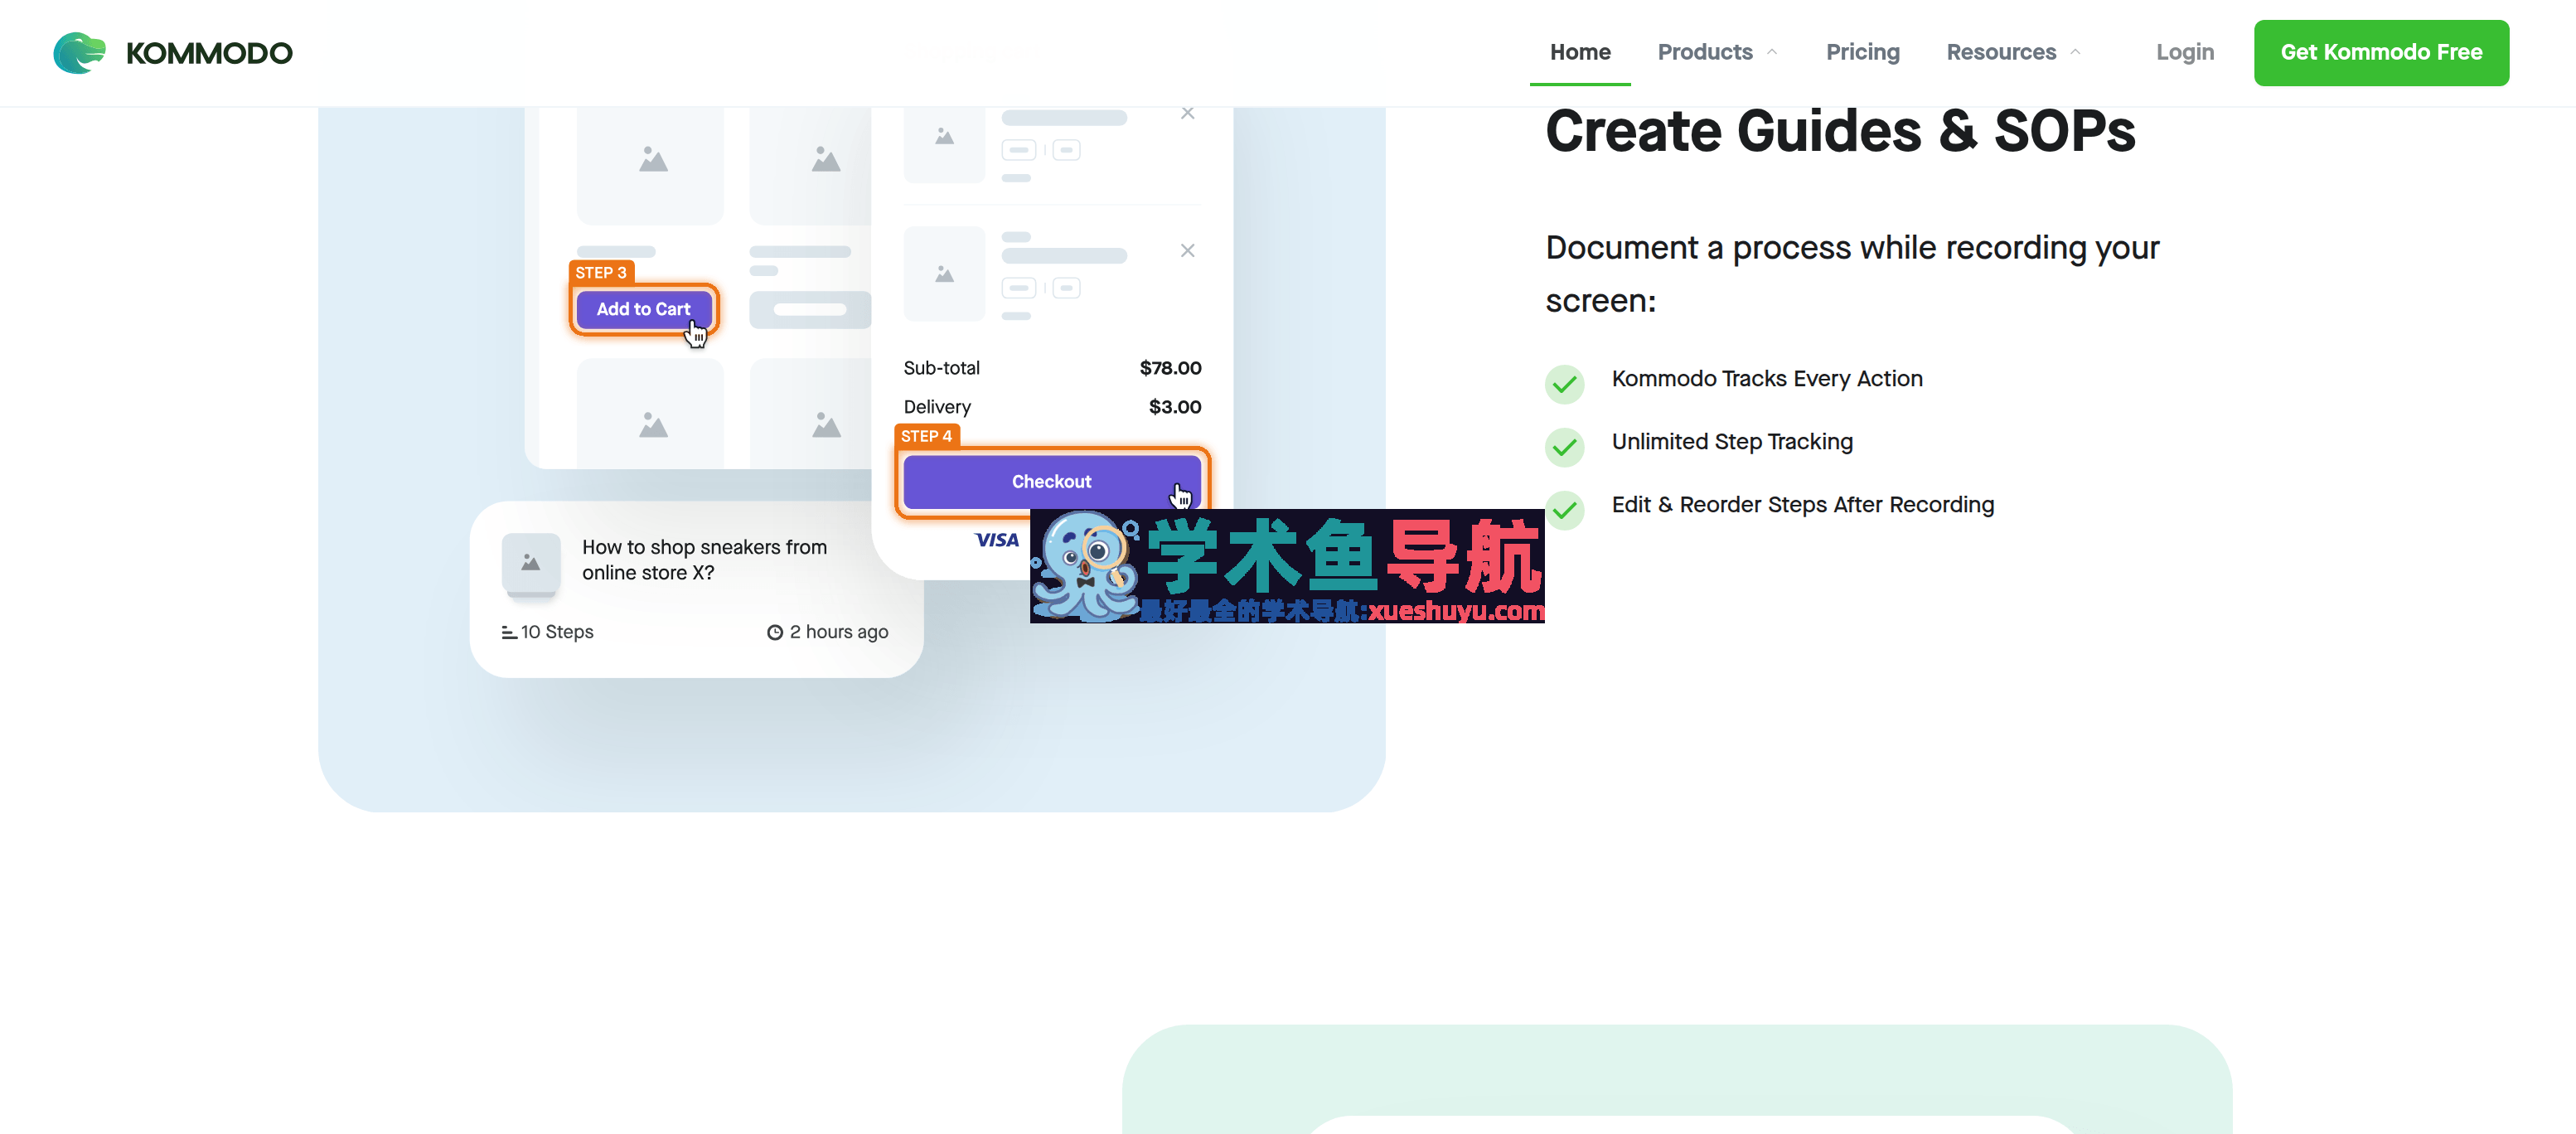Click the Add to Cart button

(x=643, y=309)
